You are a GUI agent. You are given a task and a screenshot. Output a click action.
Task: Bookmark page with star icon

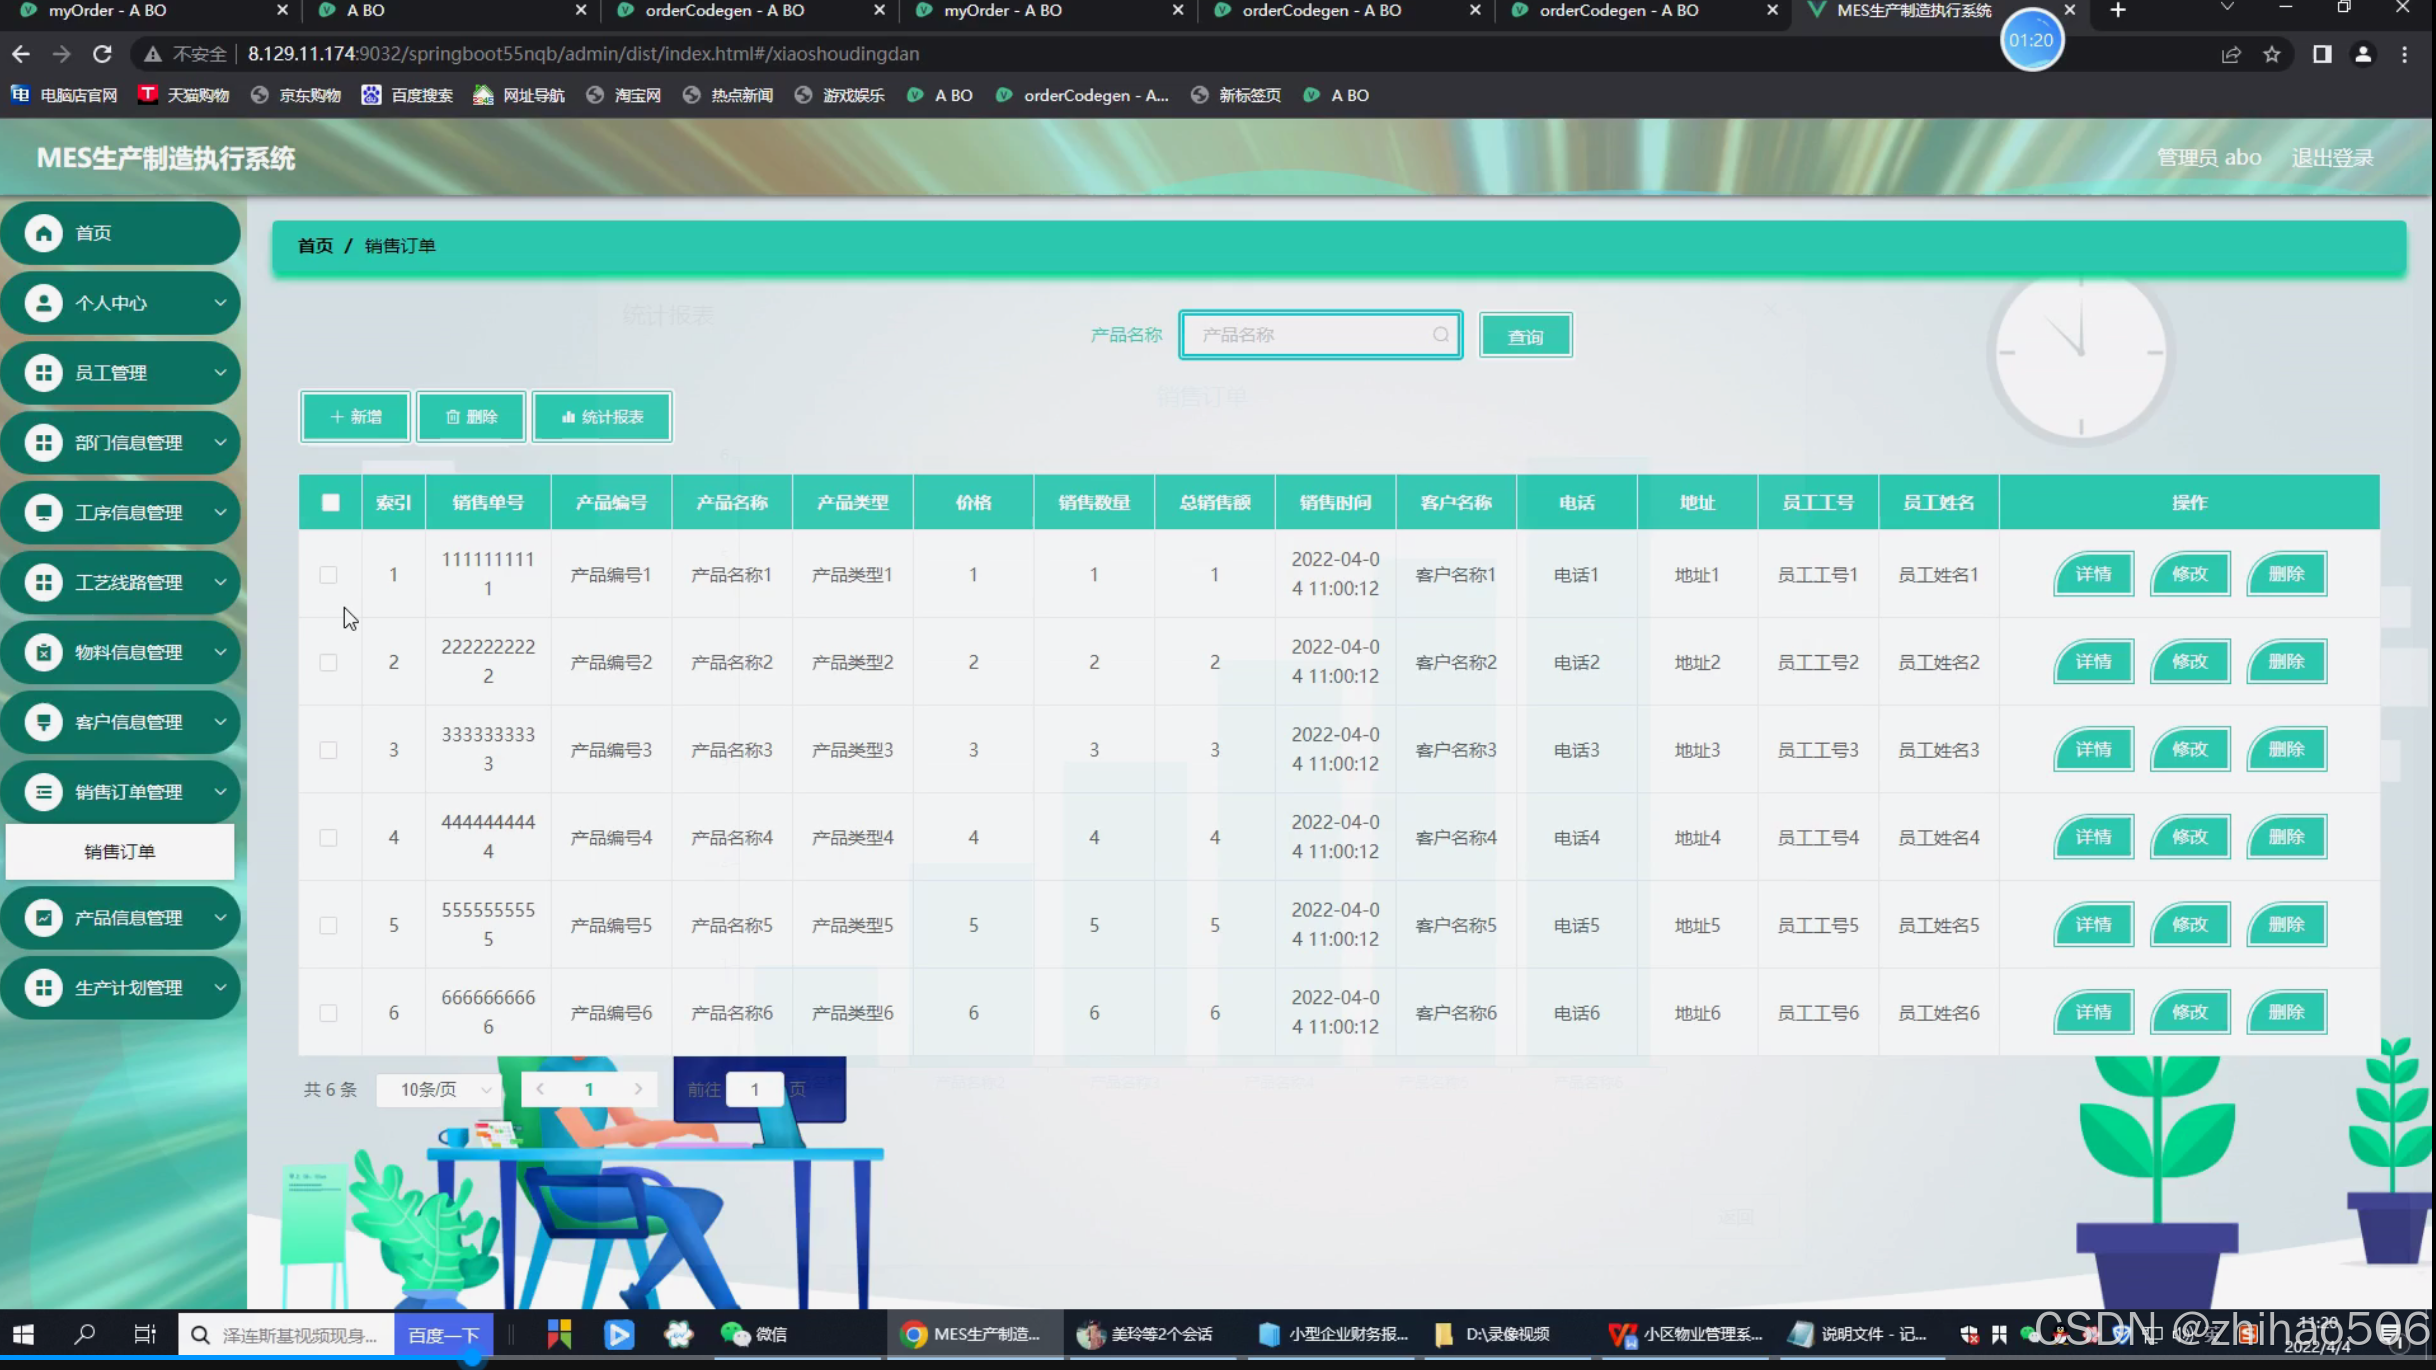point(2272,54)
